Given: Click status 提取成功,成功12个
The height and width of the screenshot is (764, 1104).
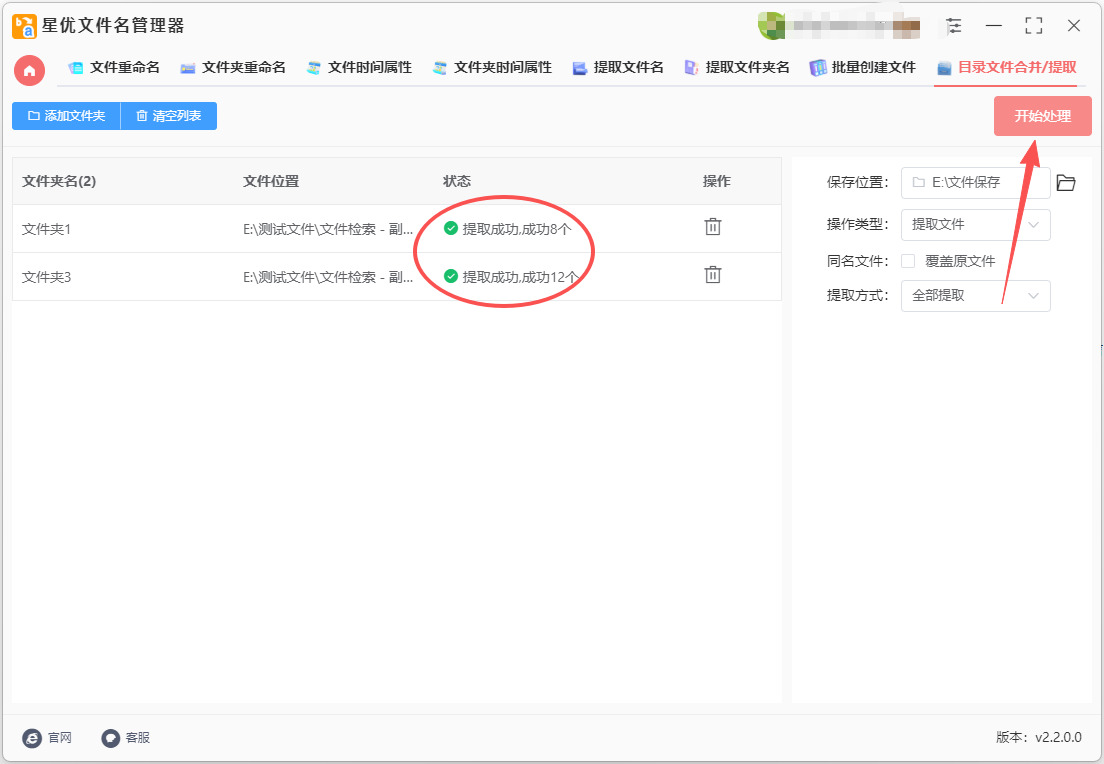Looking at the screenshot, I should [512, 277].
